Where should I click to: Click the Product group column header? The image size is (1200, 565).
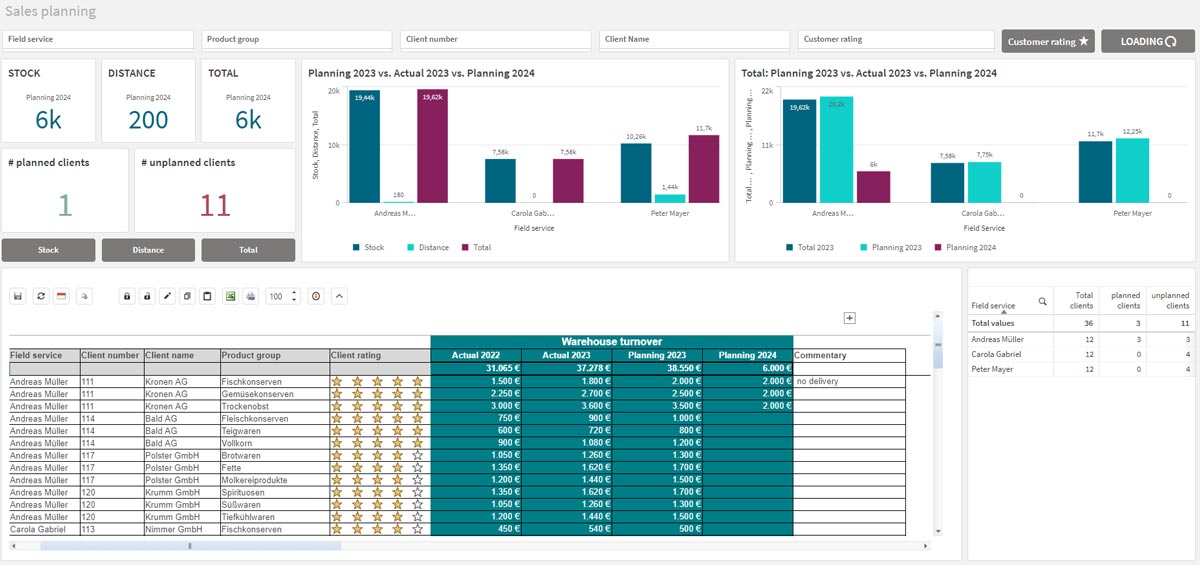tap(275, 355)
